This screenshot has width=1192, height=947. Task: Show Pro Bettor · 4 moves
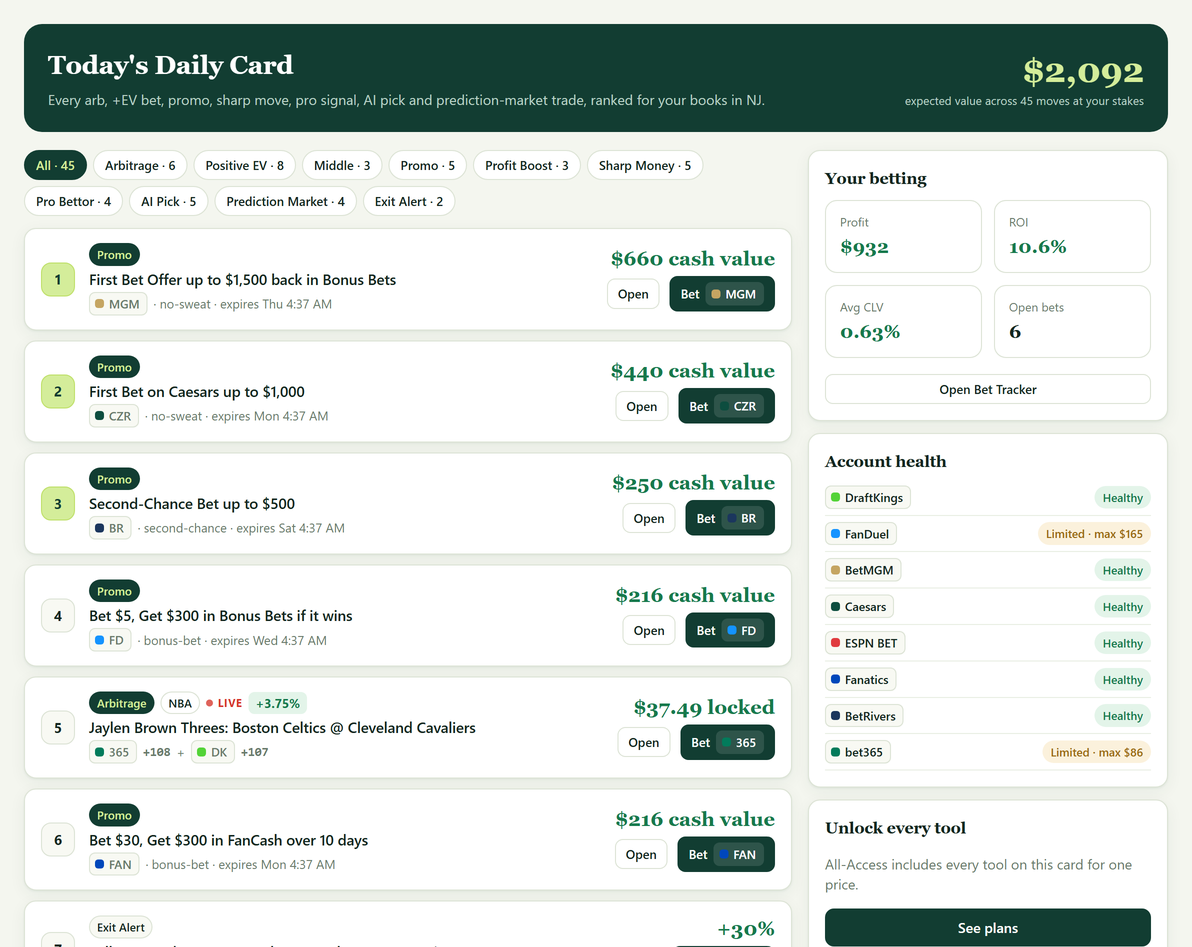tap(73, 201)
